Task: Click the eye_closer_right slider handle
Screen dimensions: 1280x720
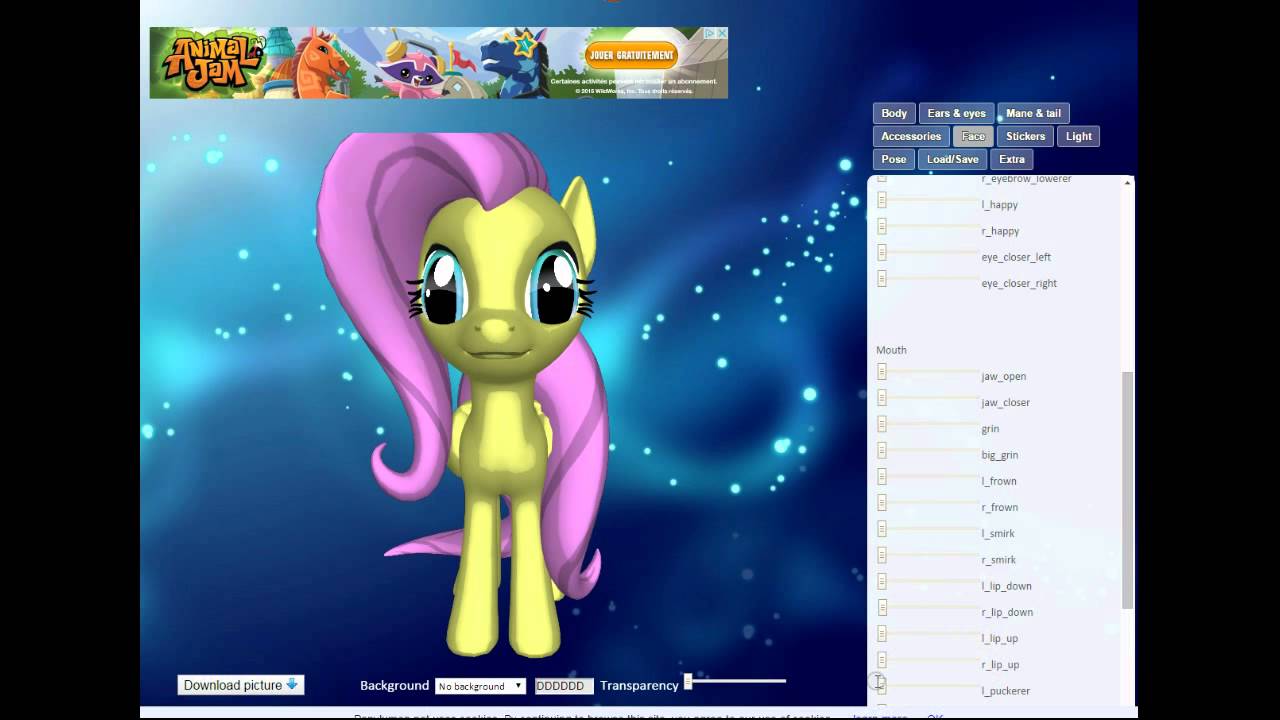Action: [x=882, y=278]
